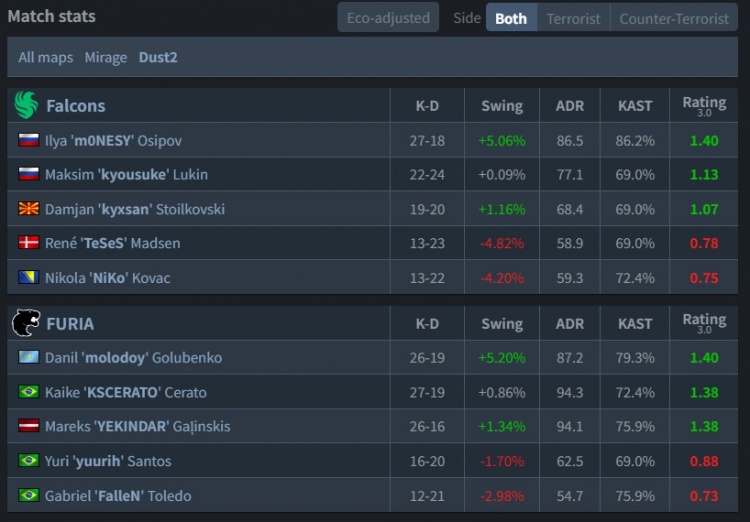Viewport: 750px width, 522px height.
Task: Switch side filter to Counter-Terrorist
Action: 674,18
